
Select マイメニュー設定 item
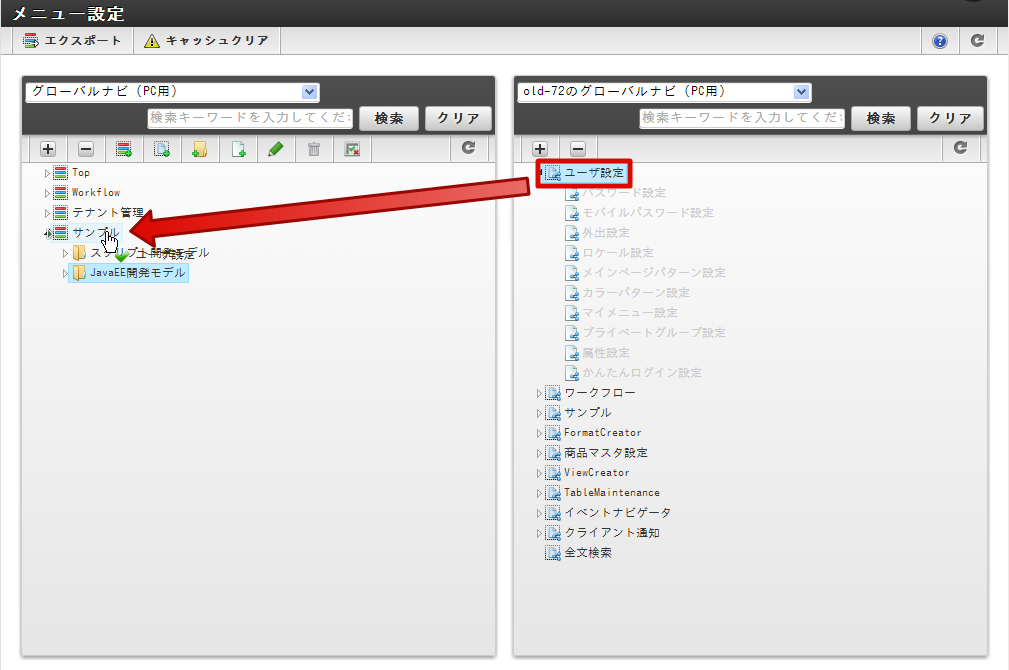[x=630, y=313]
